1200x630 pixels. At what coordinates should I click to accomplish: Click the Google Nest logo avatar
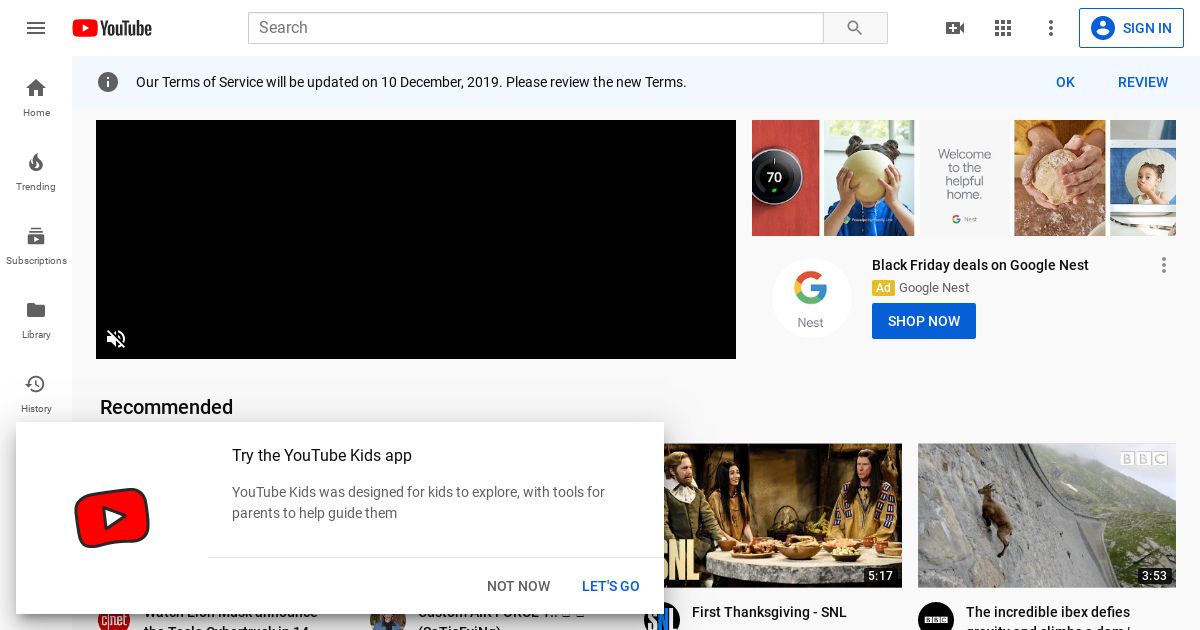click(x=811, y=297)
